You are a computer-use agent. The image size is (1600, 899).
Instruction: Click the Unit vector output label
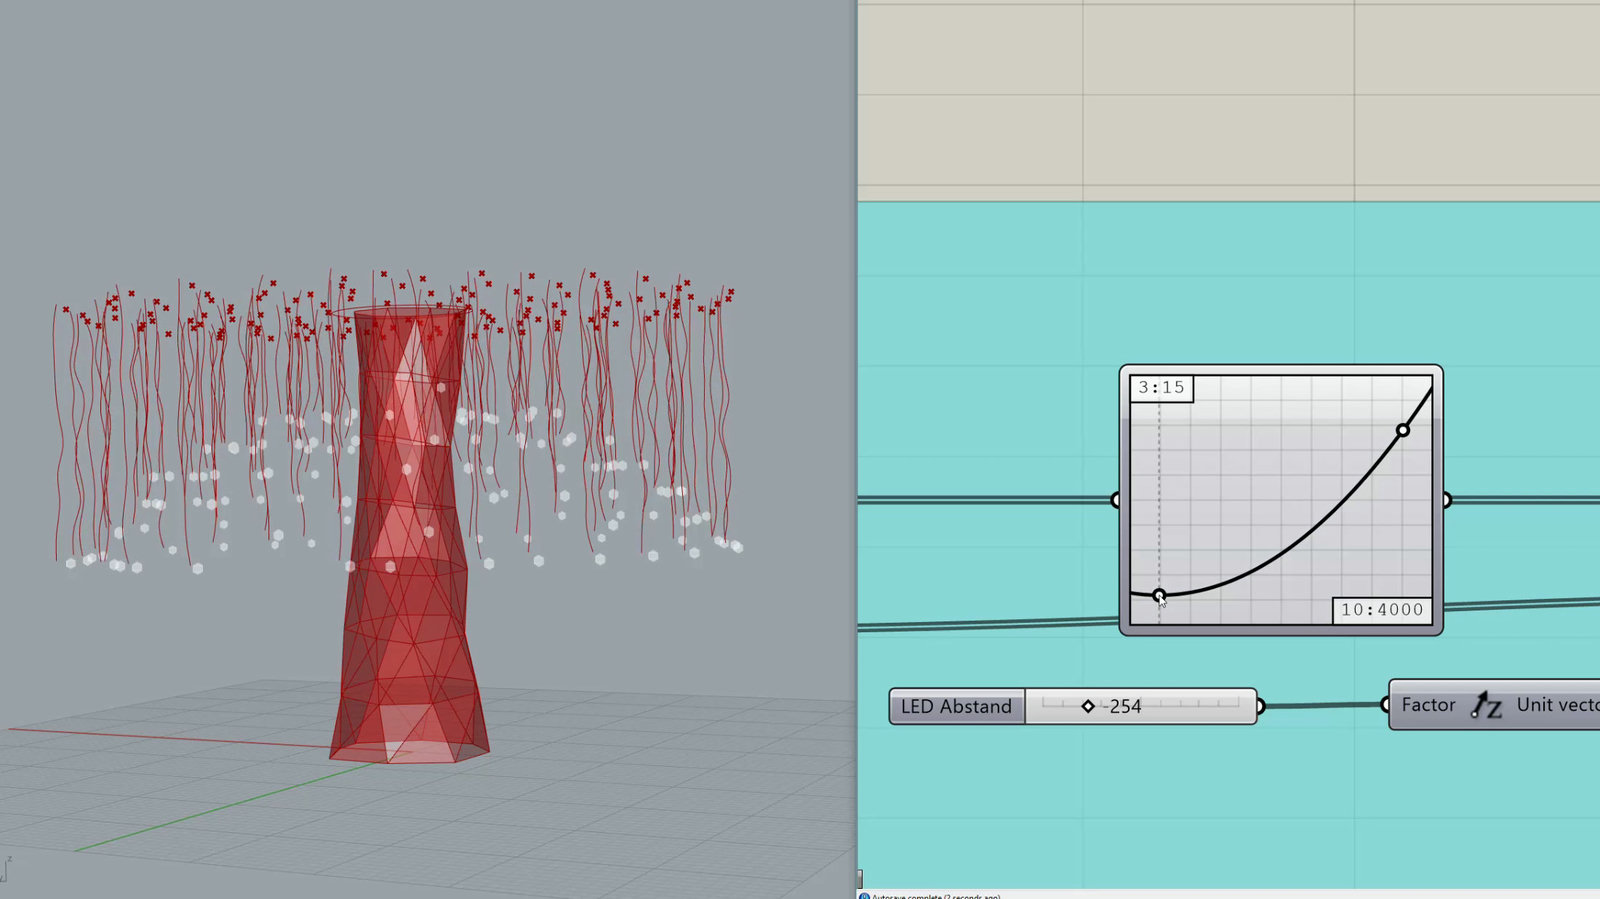[x=1557, y=705]
